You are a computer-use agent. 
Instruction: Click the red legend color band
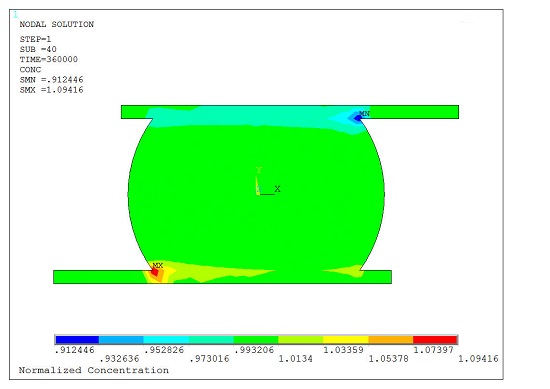(x=435, y=340)
